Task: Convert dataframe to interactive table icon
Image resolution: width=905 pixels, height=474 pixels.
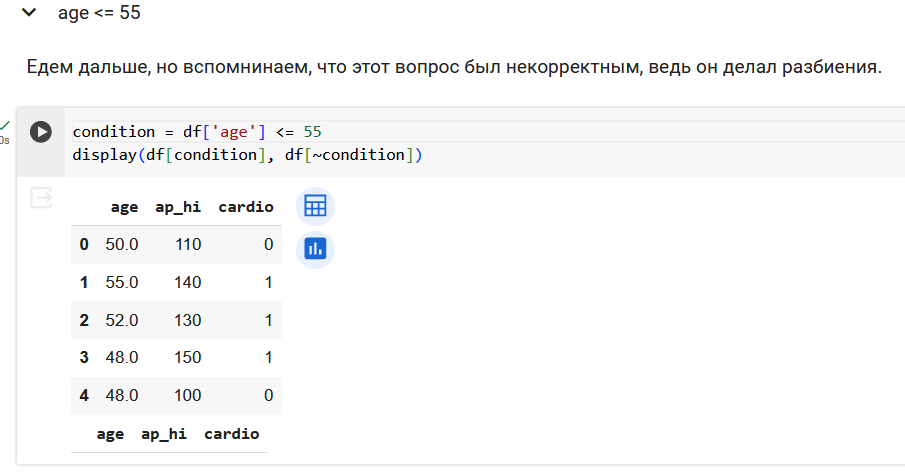Action: (315, 206)
